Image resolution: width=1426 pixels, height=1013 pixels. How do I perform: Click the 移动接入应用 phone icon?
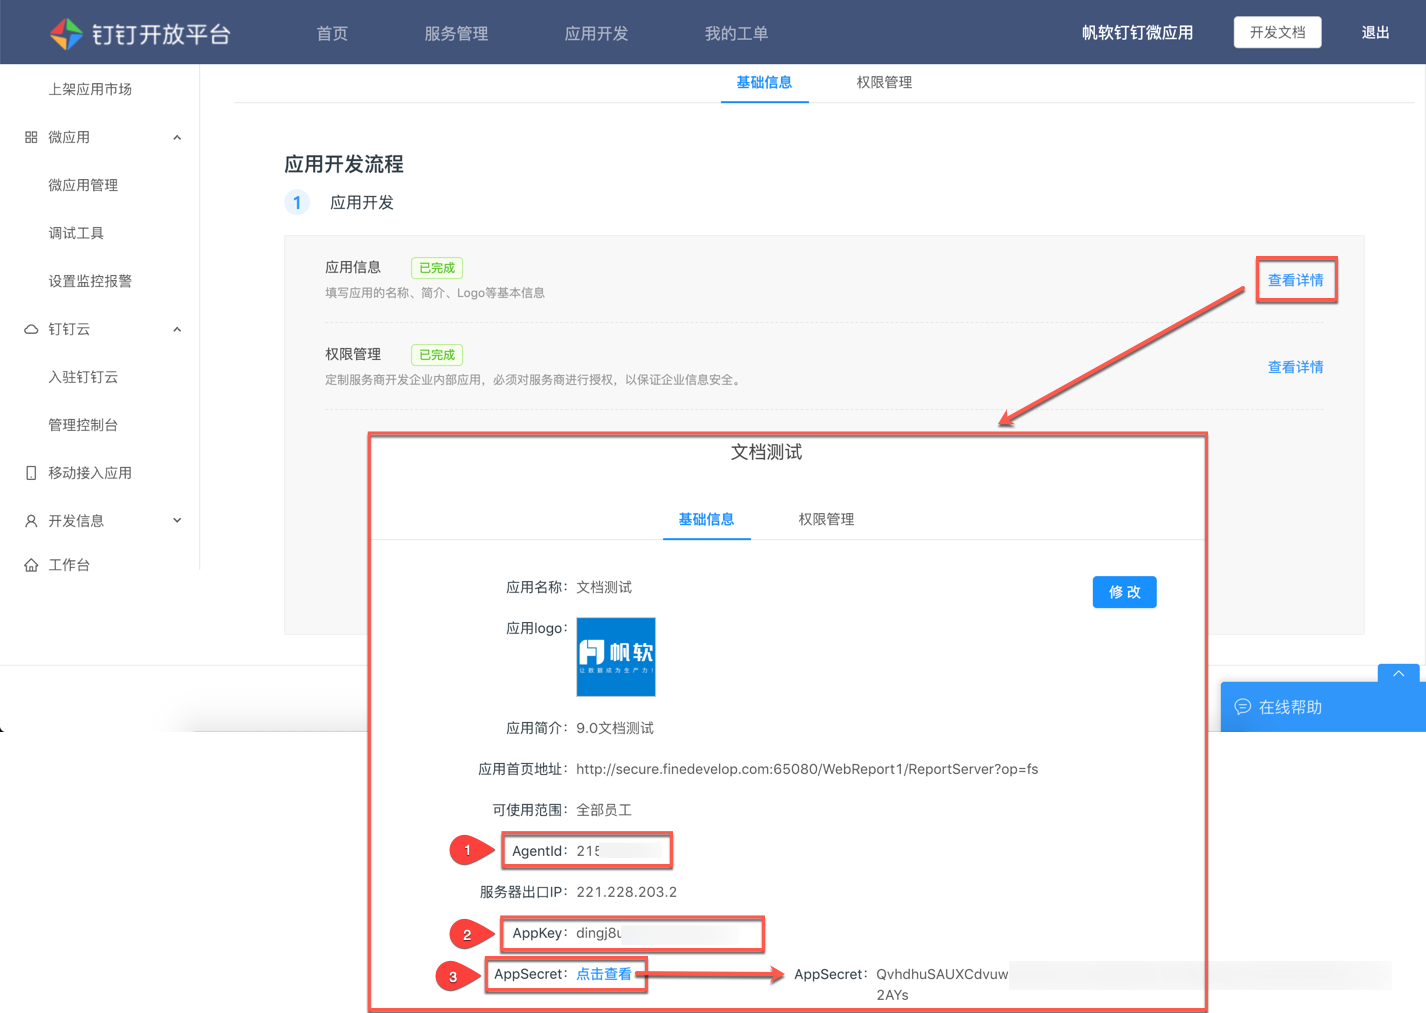point(31,473)
